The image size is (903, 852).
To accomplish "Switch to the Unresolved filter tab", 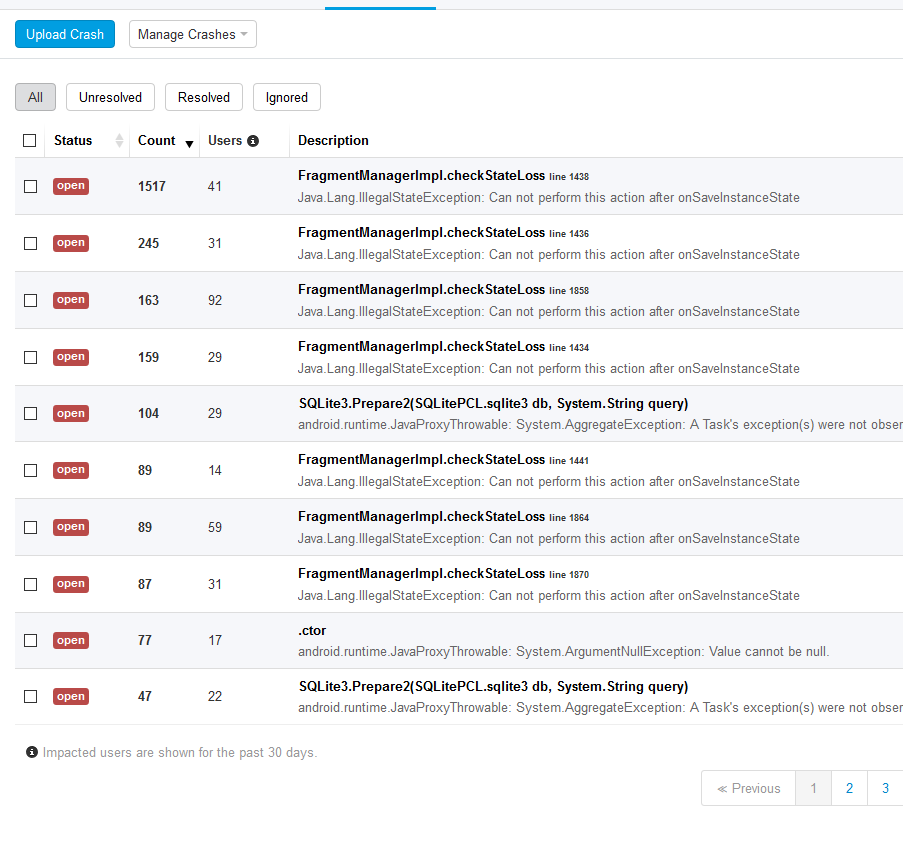I will (x=109, y=97).
